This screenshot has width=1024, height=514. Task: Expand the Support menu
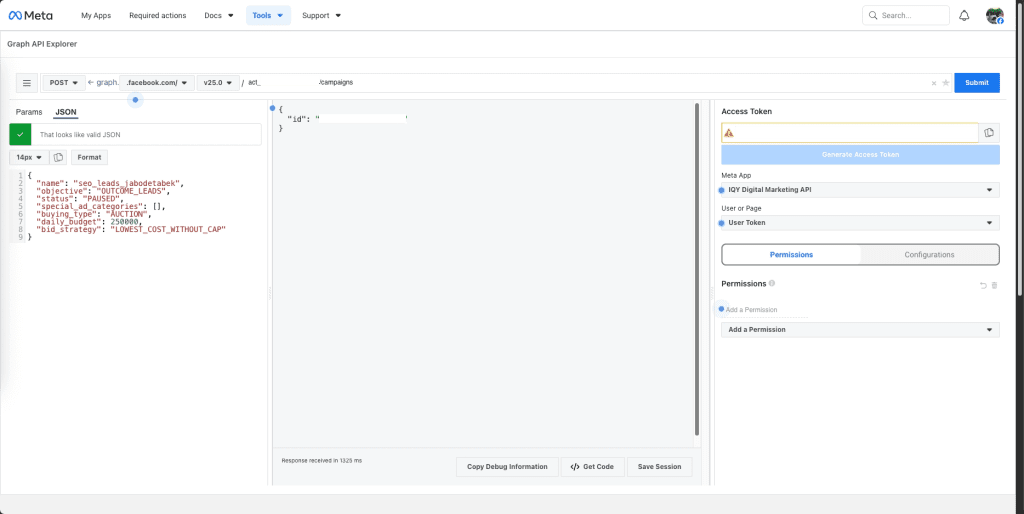tap(321, 16)
